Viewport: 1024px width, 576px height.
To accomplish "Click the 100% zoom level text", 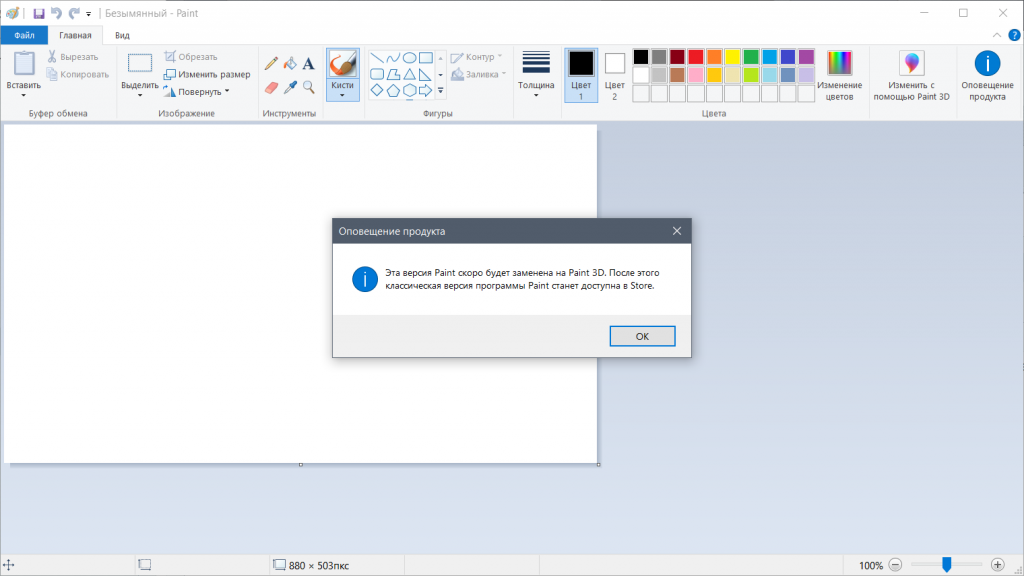I will (871, 566).
